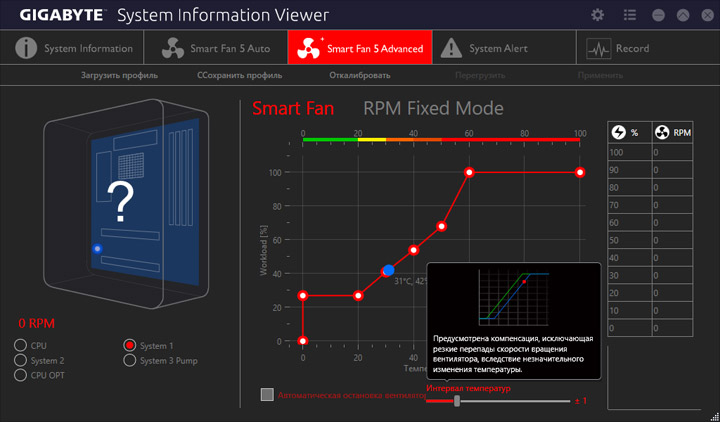The height and width of the screenshot is (422, 720).
Task: Click ССохранить профиль
Action: pos(240,75)
